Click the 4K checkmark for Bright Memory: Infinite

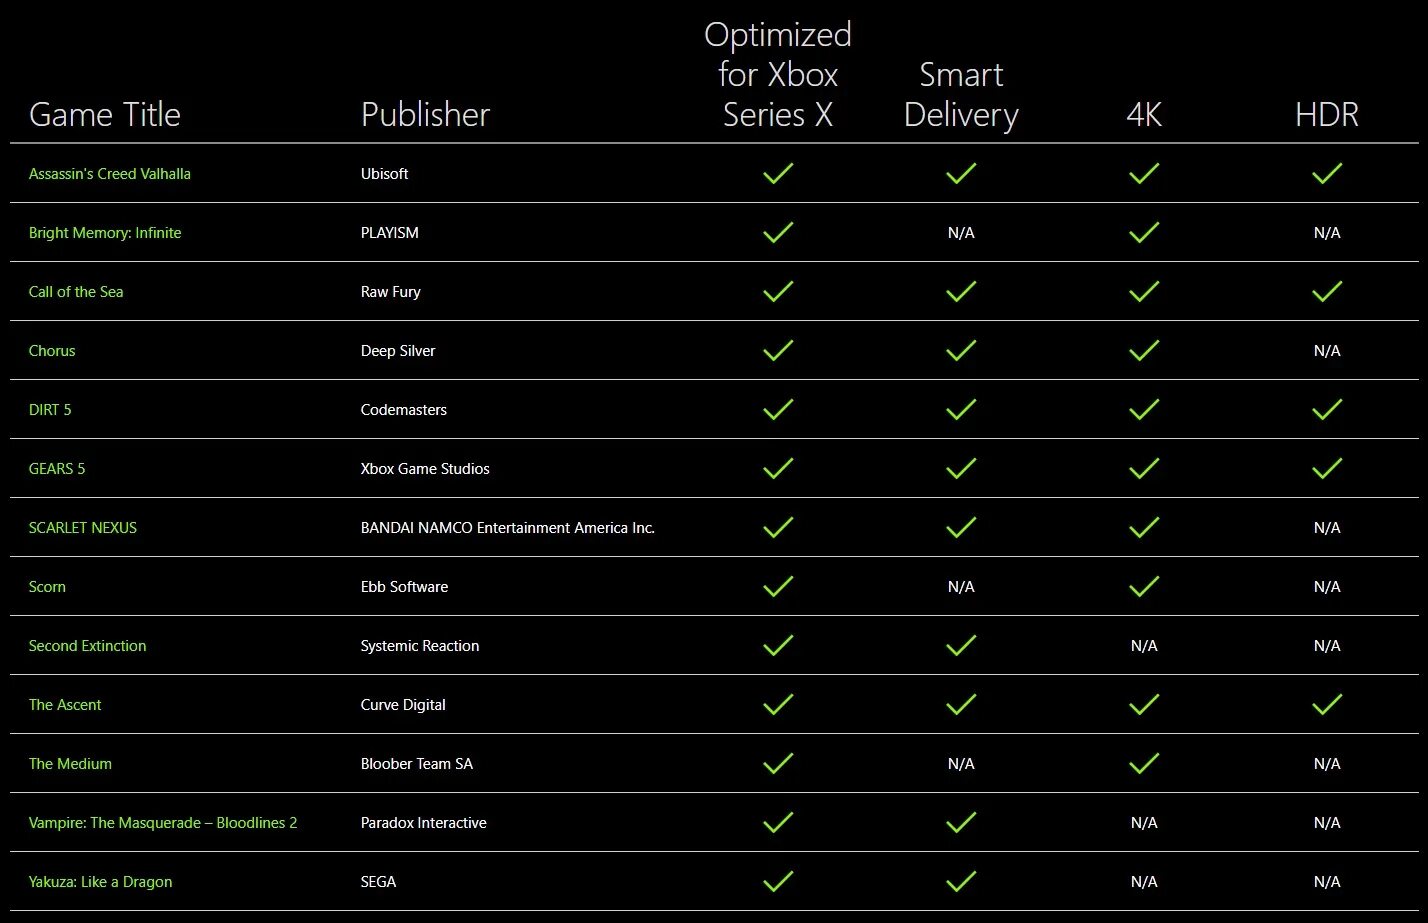(x=1144, y=232)
